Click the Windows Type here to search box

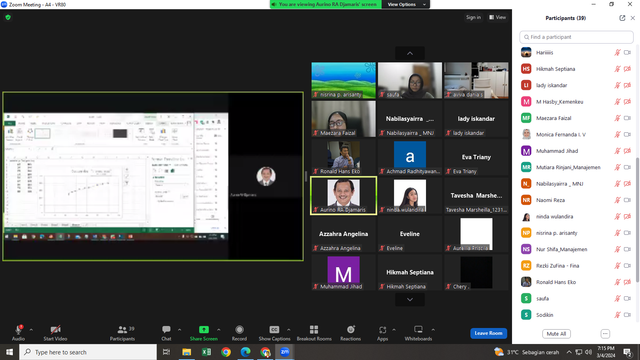(88, 352)
